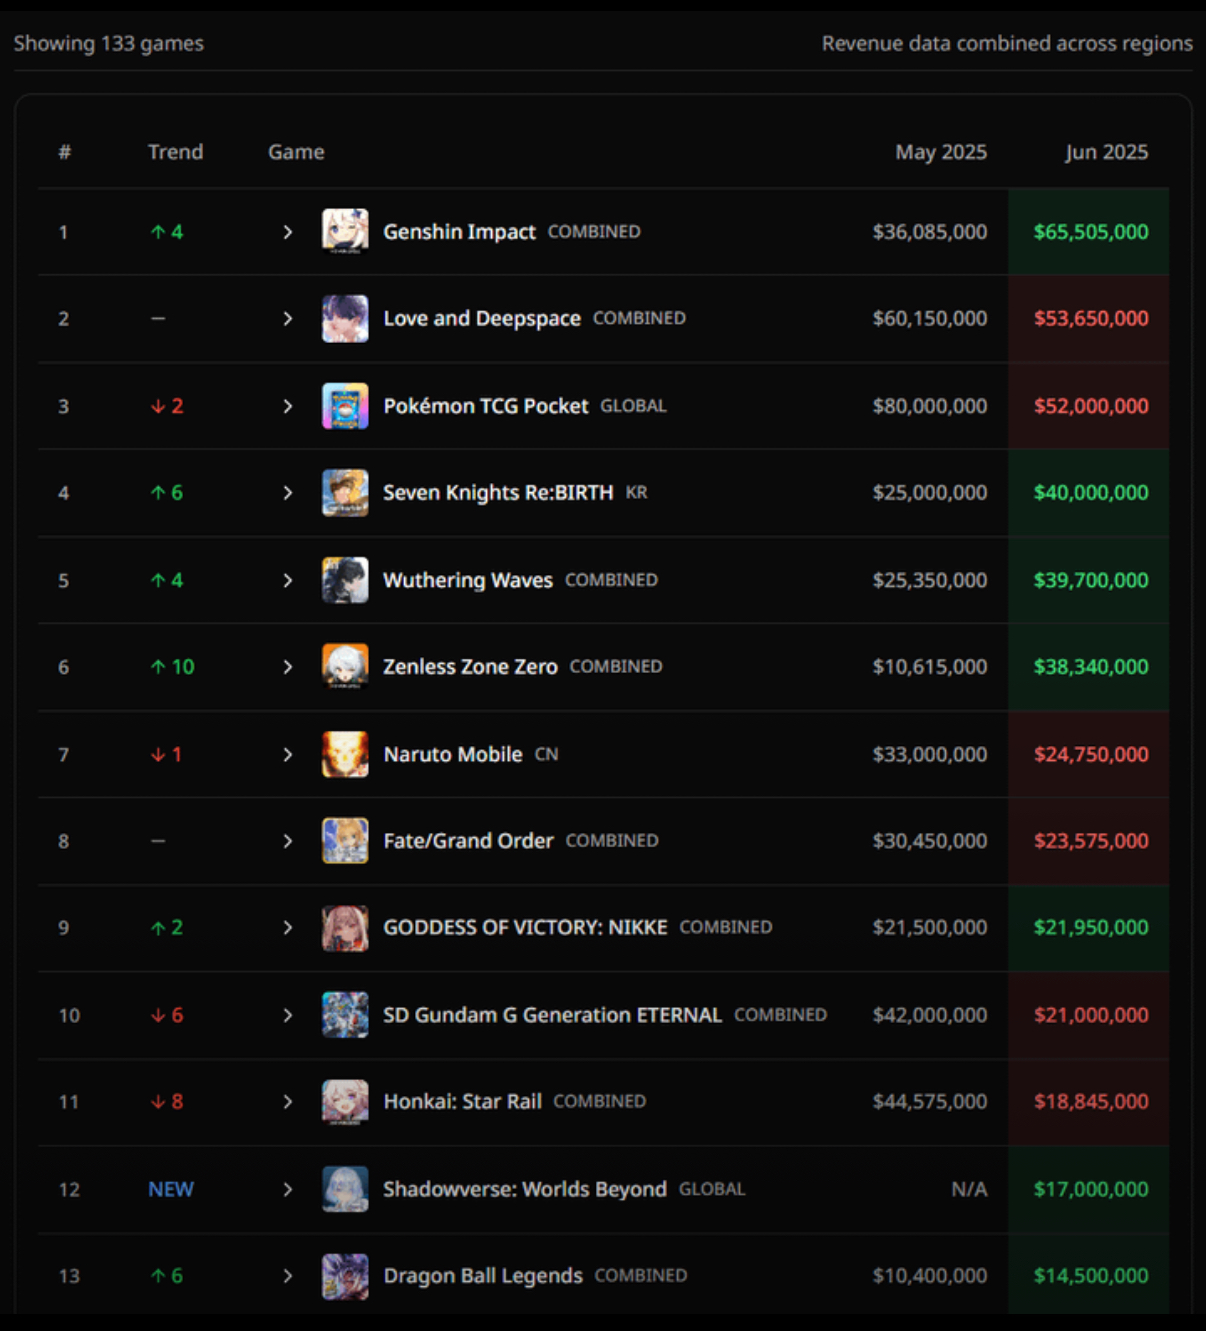This screenshot has height=1331, width=1206.
Task: Expand the Dragon Ball Legends row chevron
Action: pos(288,1275)
